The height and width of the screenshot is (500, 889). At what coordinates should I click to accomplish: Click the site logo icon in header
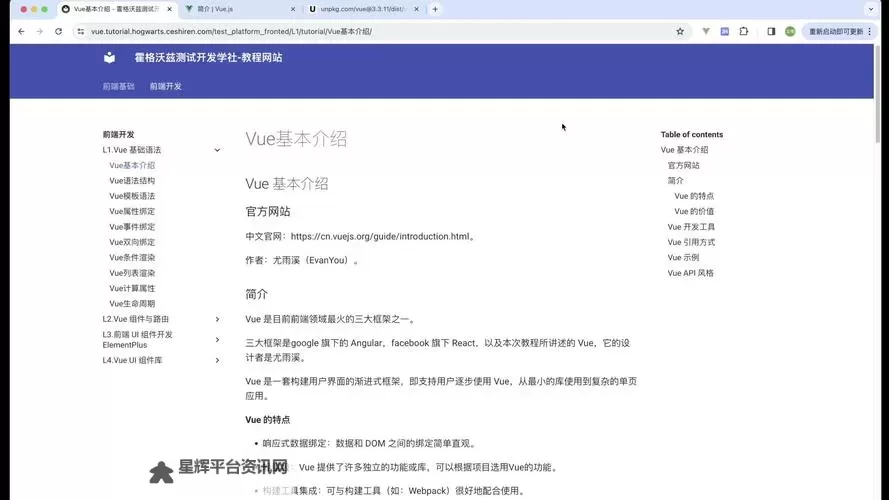[109, 57]
